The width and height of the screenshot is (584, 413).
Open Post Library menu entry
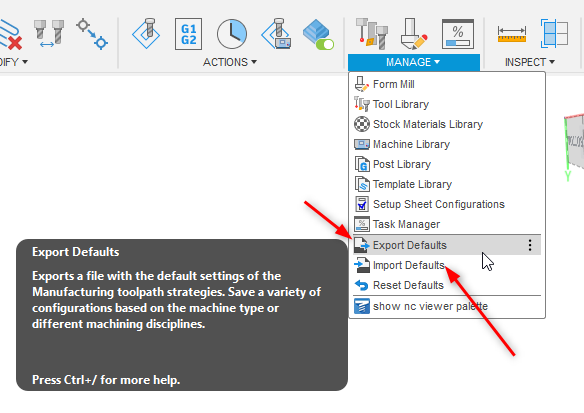pyautogui.click(x=446, y=164)
